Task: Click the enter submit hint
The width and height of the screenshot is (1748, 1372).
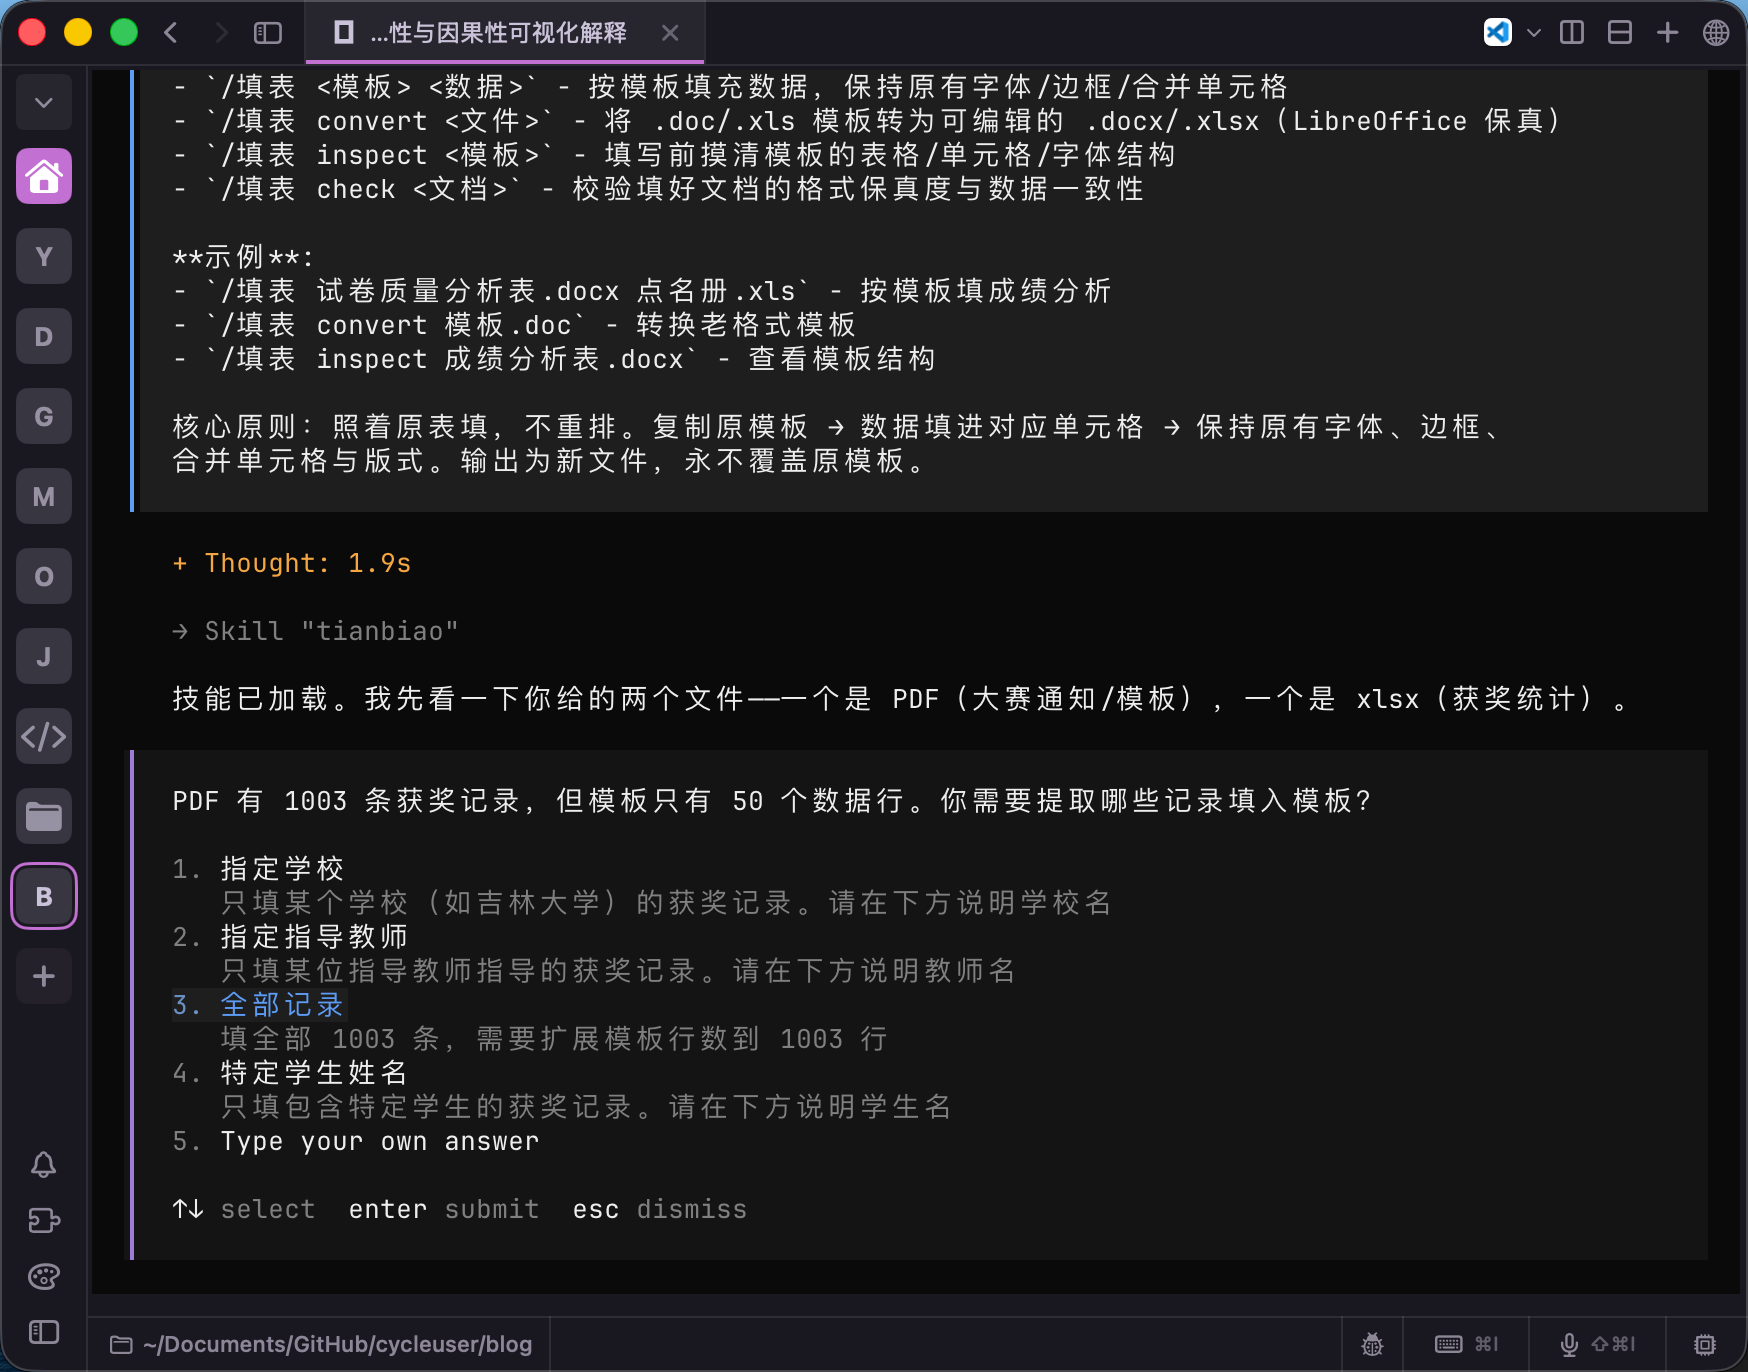Action: 444,1209
